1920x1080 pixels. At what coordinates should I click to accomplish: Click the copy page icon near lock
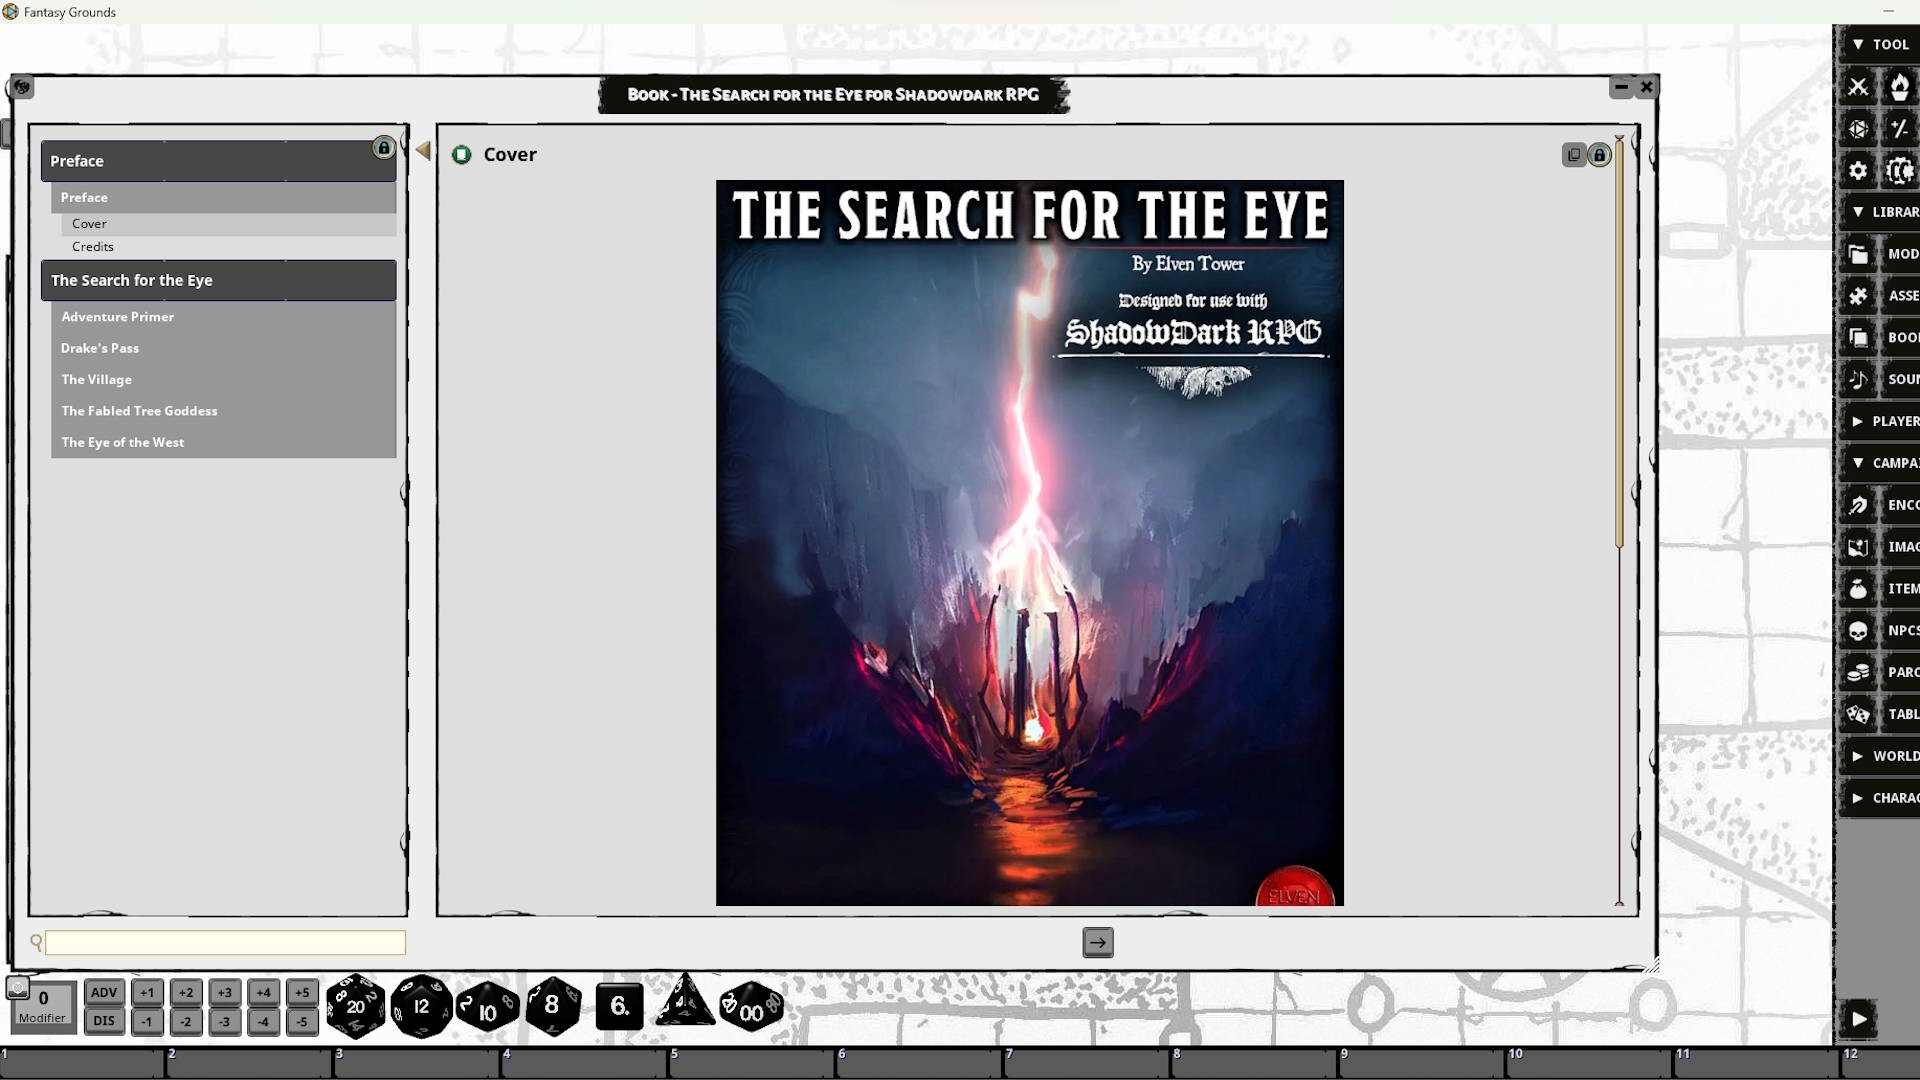tap(1574, 155)
